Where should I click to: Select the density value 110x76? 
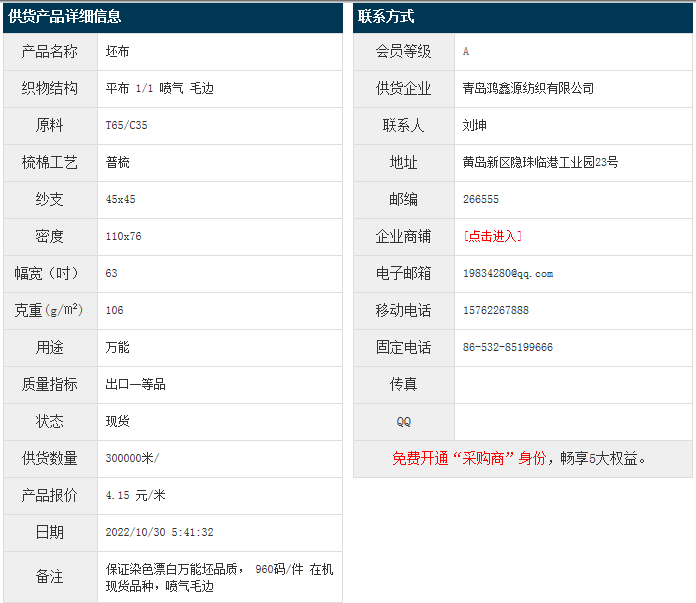[123, 236]
